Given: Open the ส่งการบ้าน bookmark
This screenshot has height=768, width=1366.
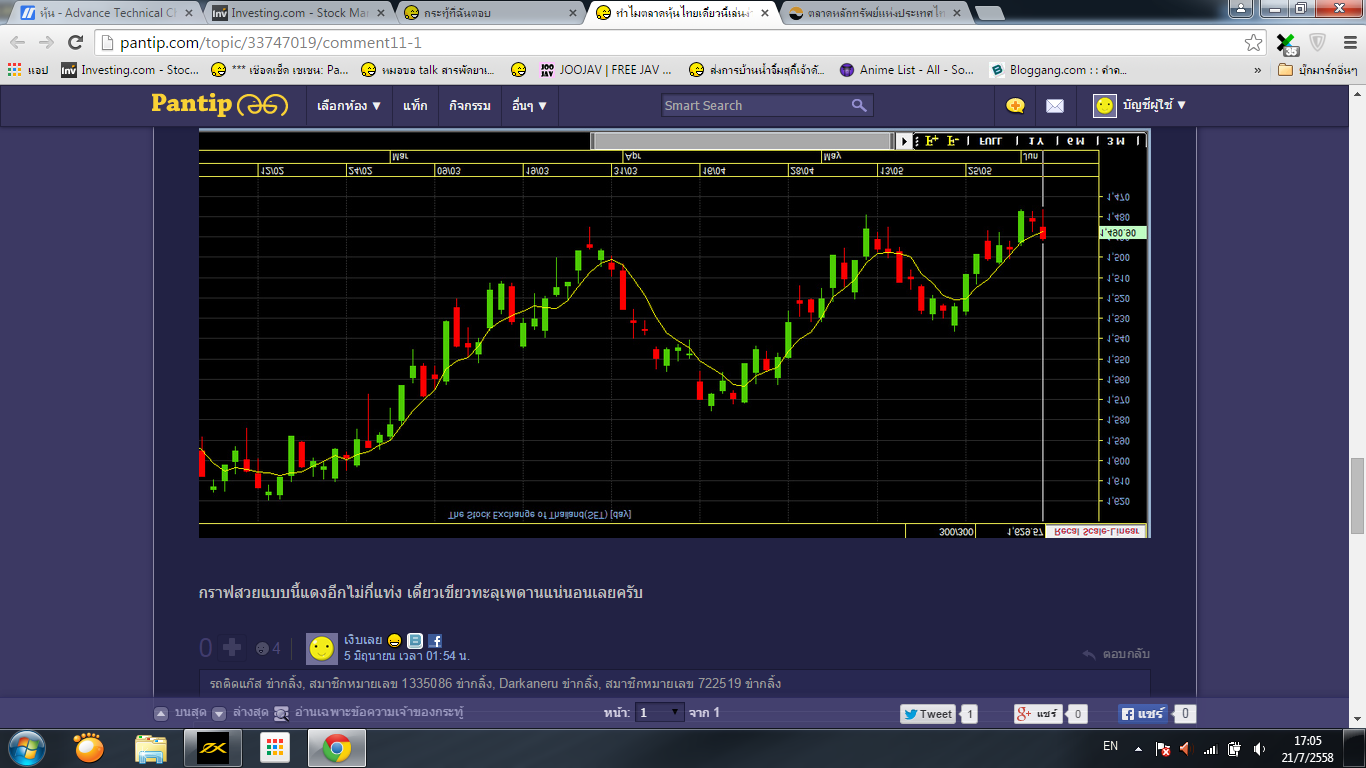Looking at the screenshot, I should click(756, 70).
